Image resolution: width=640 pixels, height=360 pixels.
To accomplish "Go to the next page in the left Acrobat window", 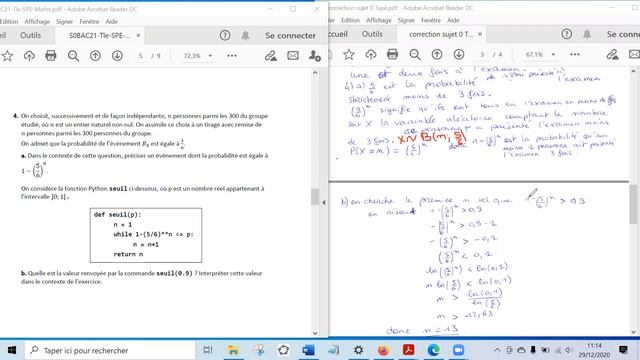I will coord(117,56).
